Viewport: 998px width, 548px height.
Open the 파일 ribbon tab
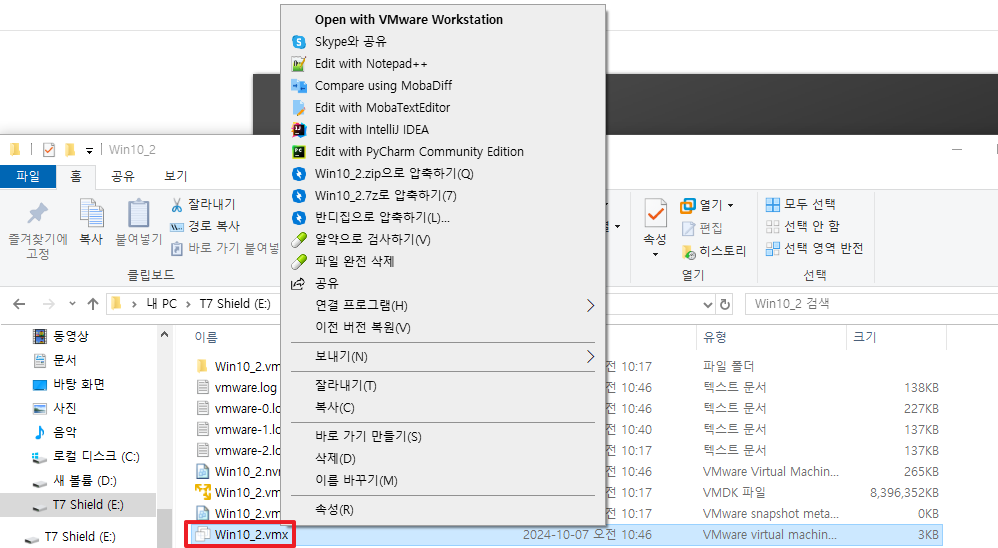pos(28,176)
